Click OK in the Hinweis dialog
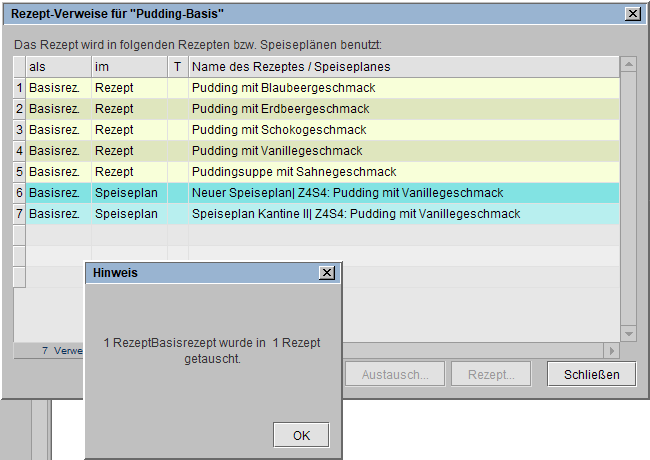 pos(301,435)
